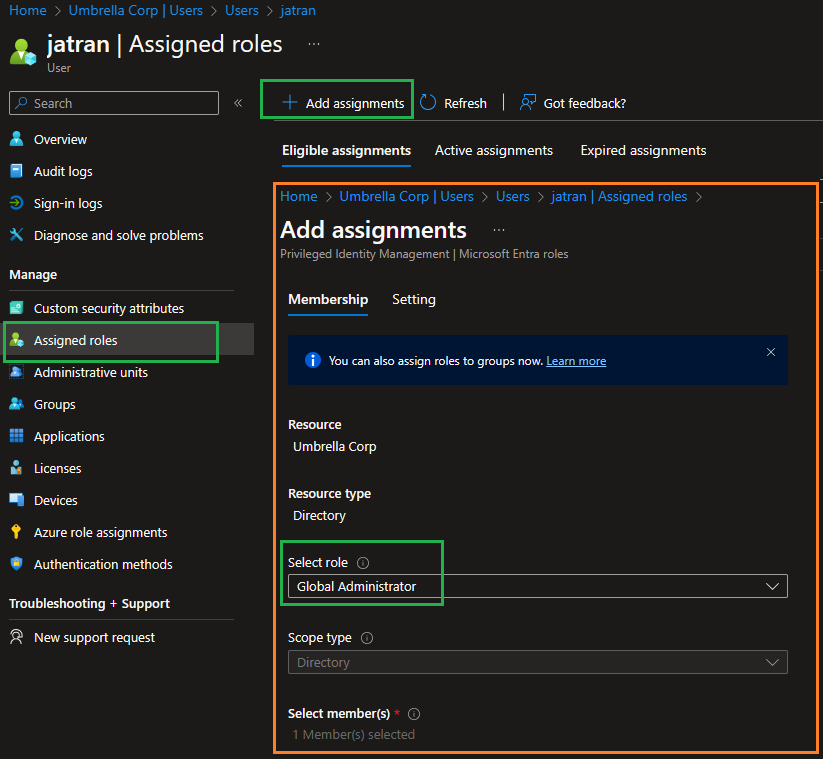Click the info icon next to Select role
This screenshot has height=759, width=823.
363,563
